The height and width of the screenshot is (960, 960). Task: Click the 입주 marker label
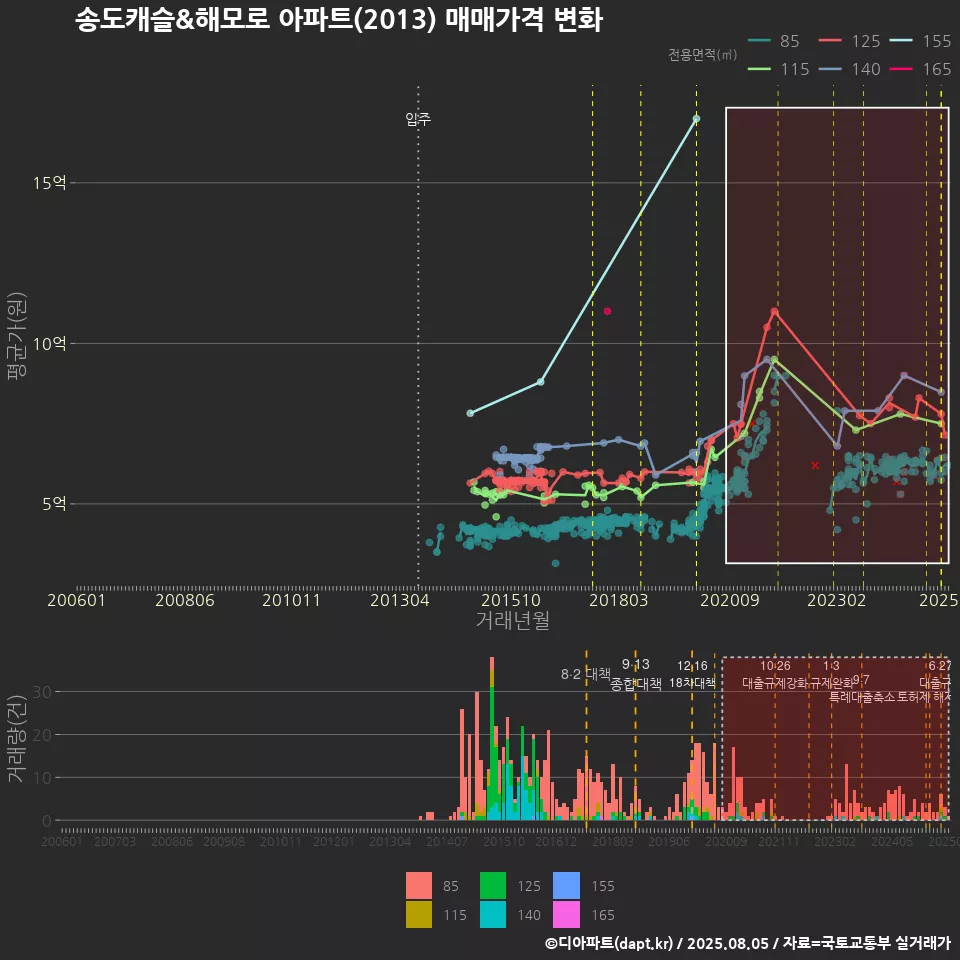[x=418, y=119]
